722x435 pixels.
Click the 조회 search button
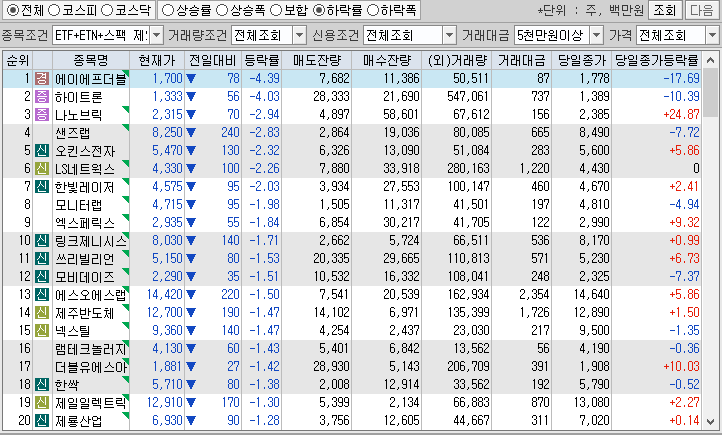point(665,10)
